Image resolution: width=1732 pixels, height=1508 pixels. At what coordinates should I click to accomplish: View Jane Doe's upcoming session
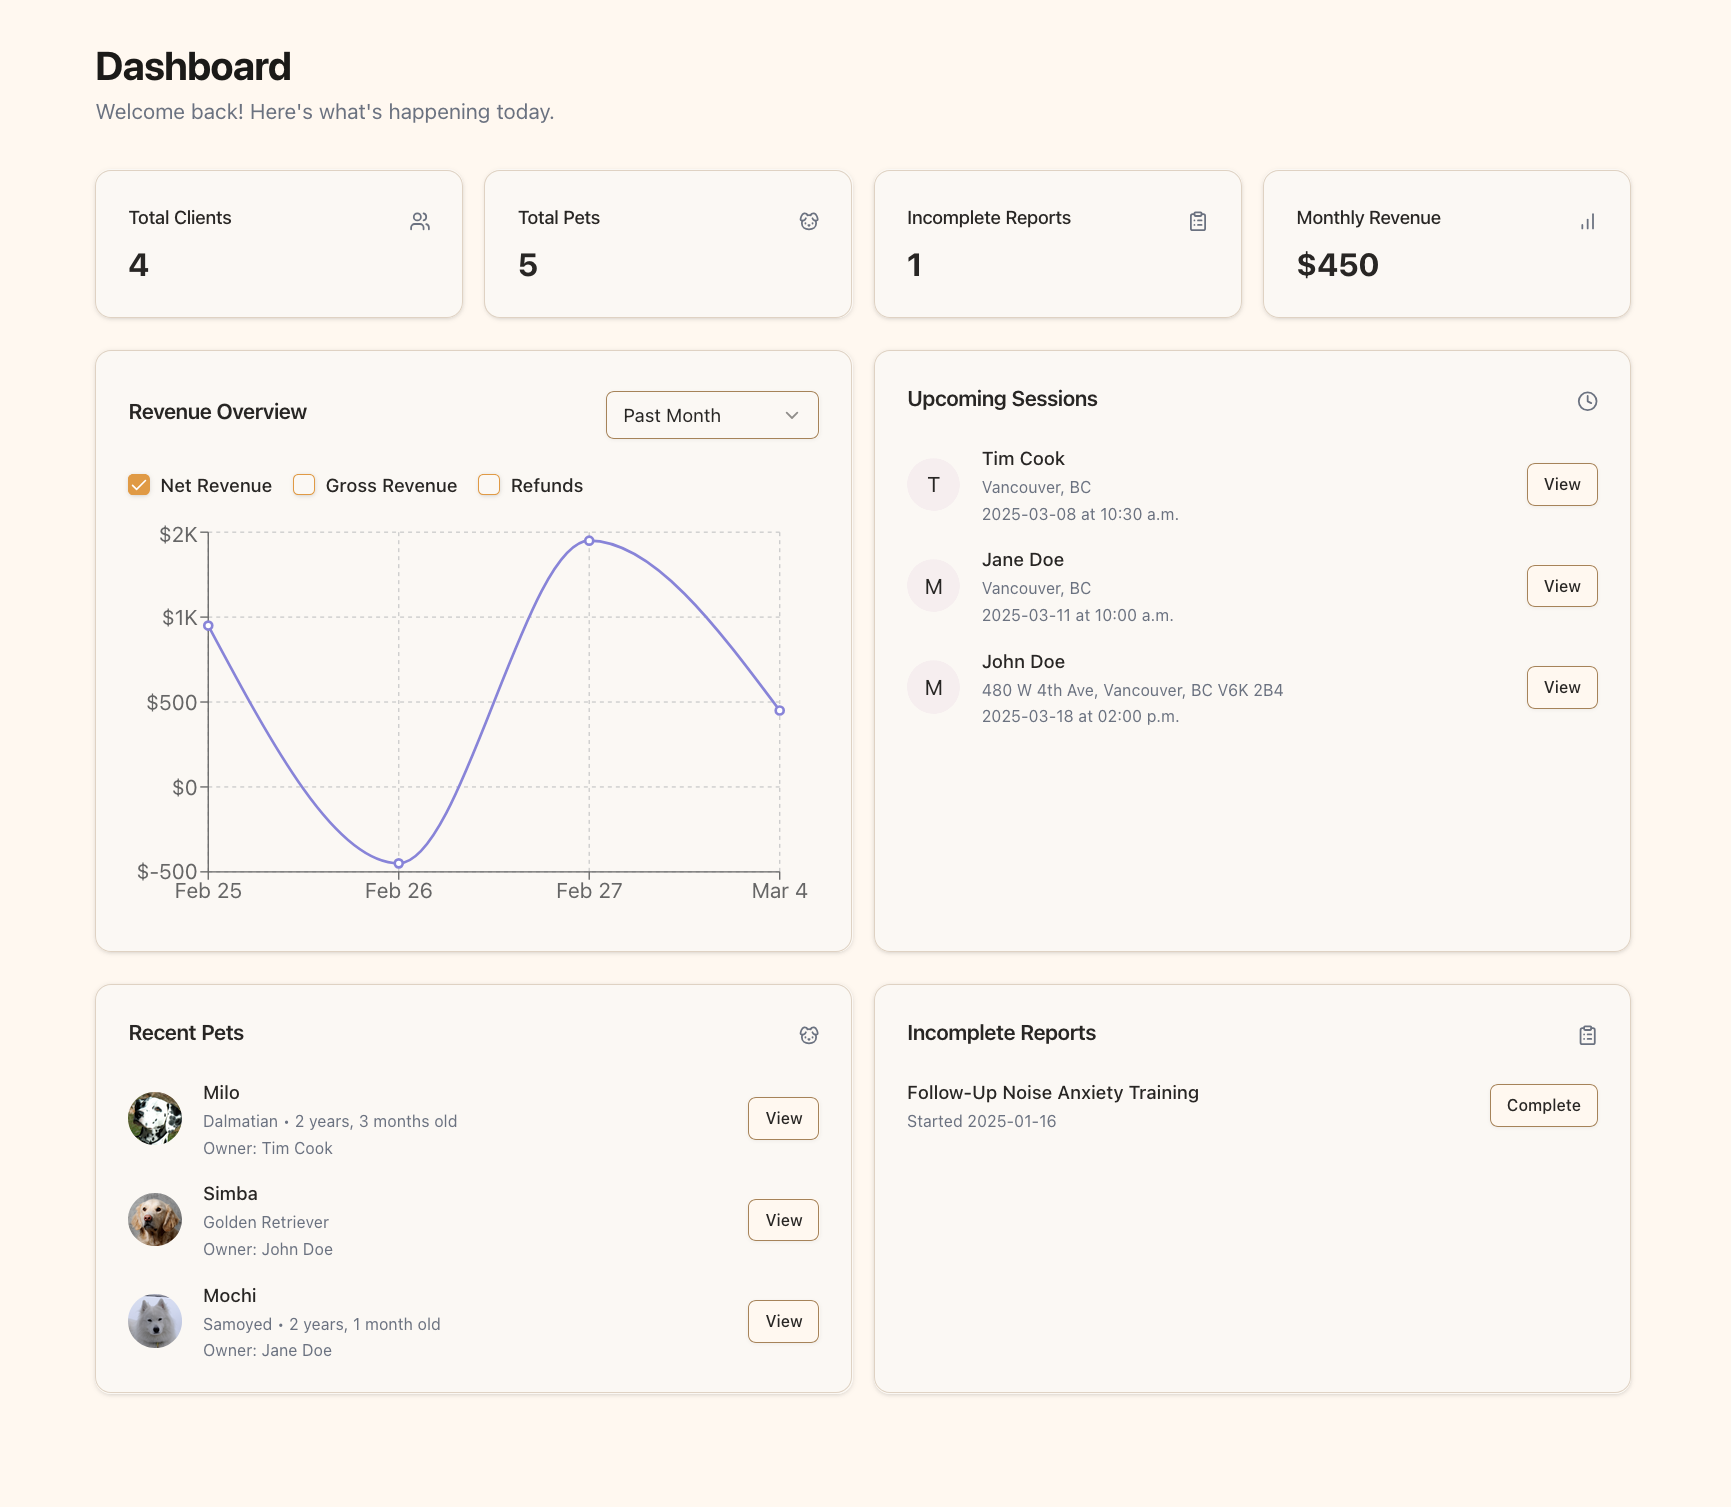(x=1561, y=586)
